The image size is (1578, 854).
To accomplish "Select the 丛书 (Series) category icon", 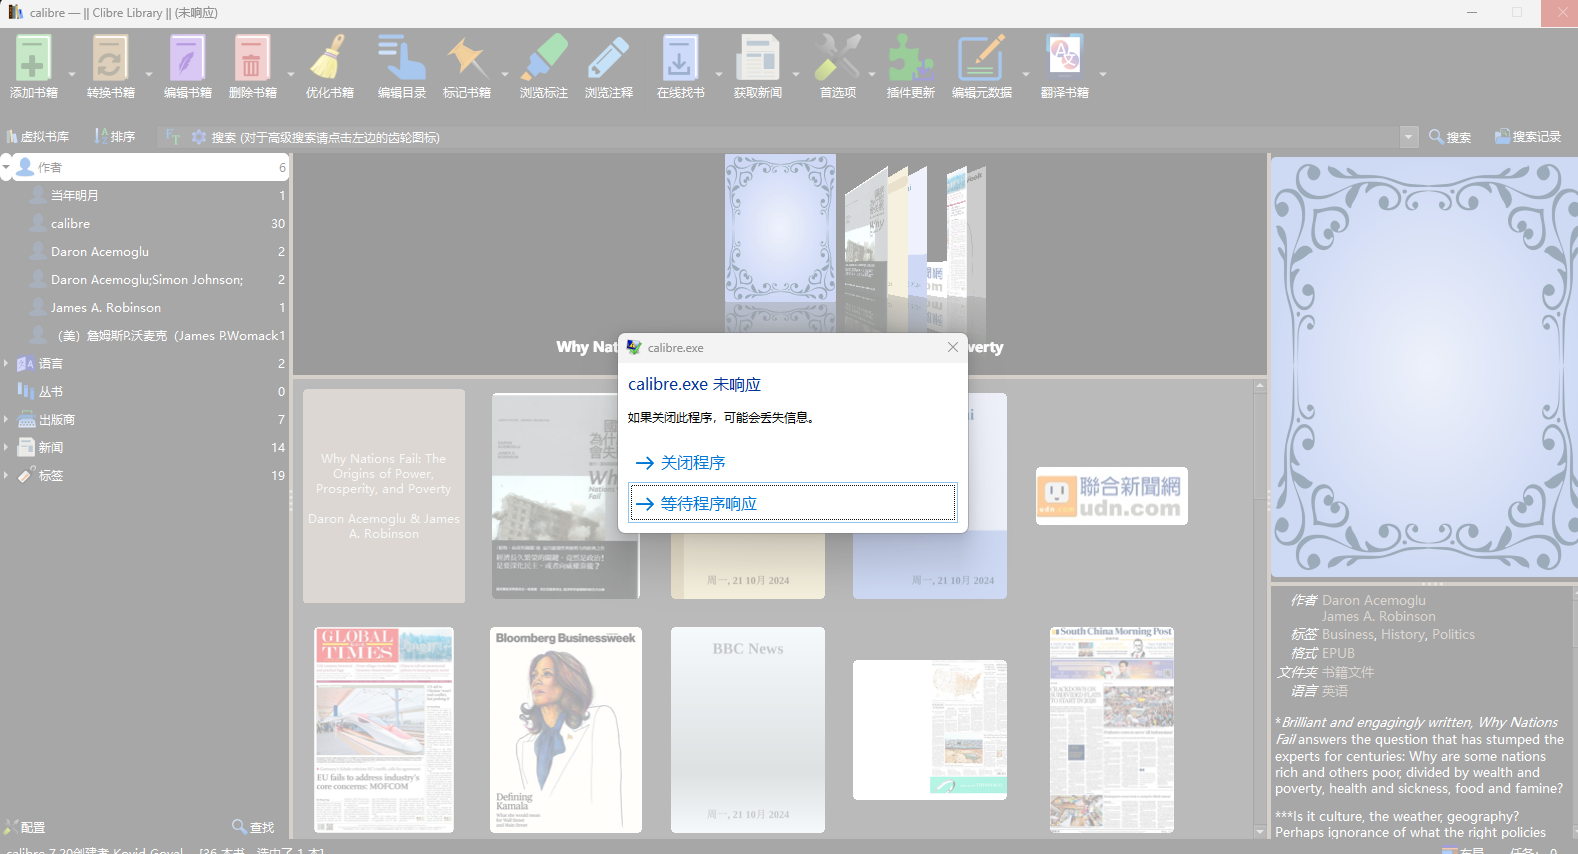I will (26, 391).
